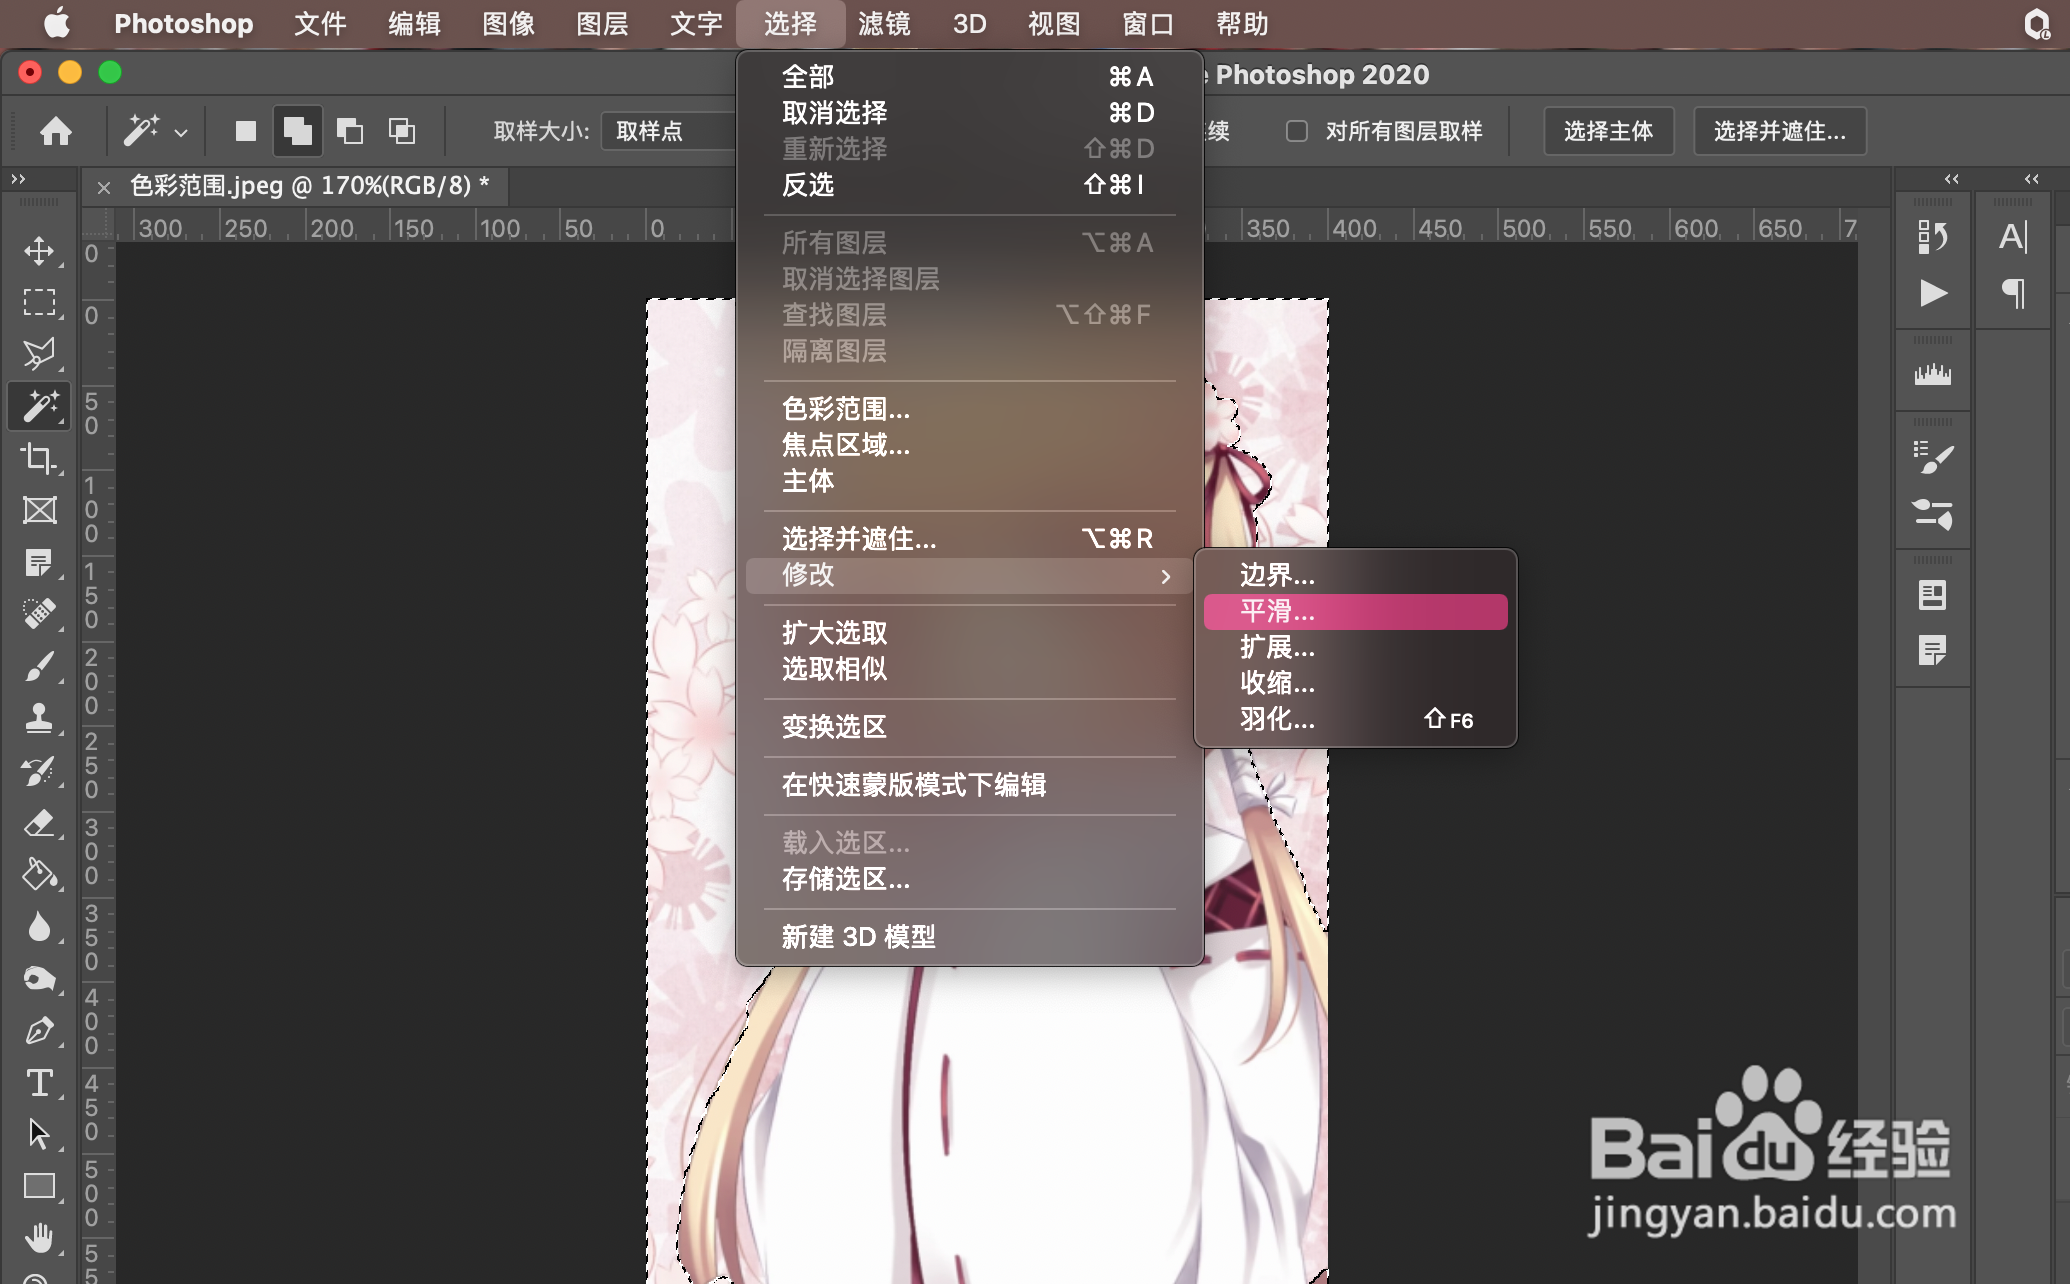Collapse the left dock of panel icons

coord(1952,179)
